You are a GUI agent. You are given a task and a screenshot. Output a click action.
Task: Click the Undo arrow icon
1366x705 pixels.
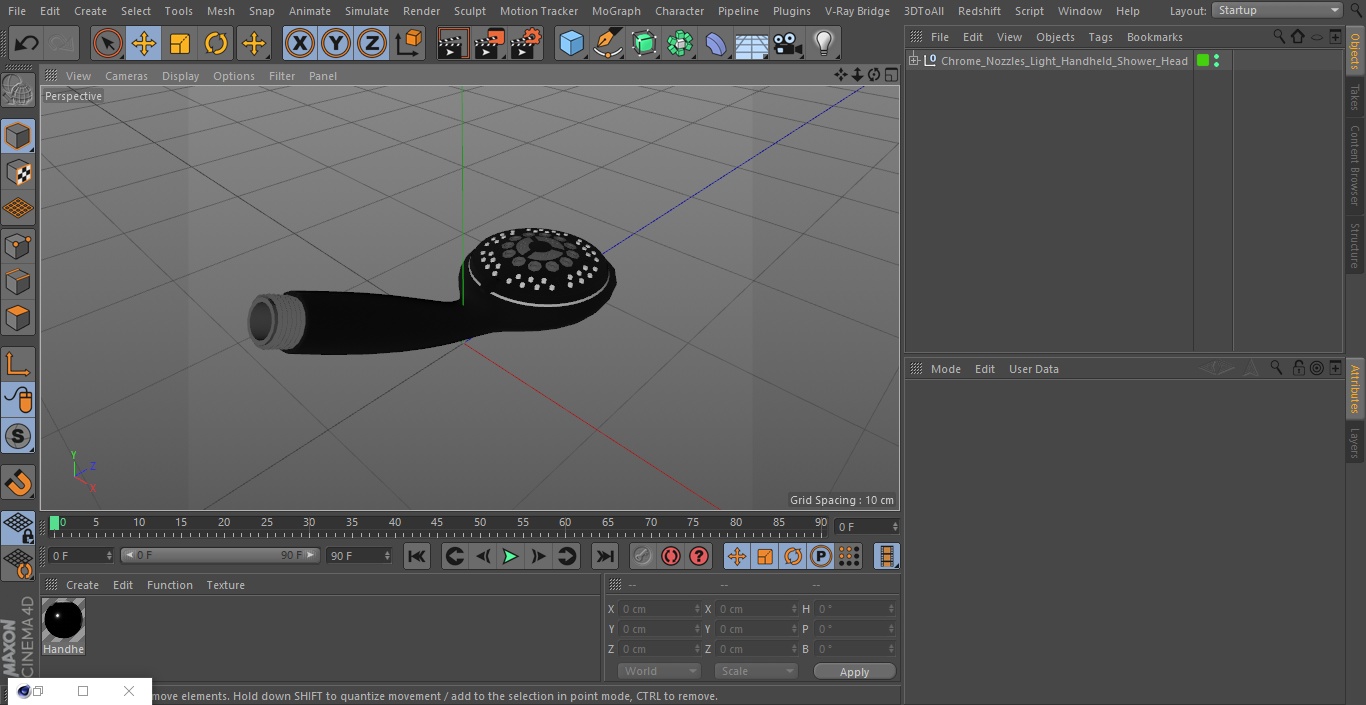pos(27,43)
